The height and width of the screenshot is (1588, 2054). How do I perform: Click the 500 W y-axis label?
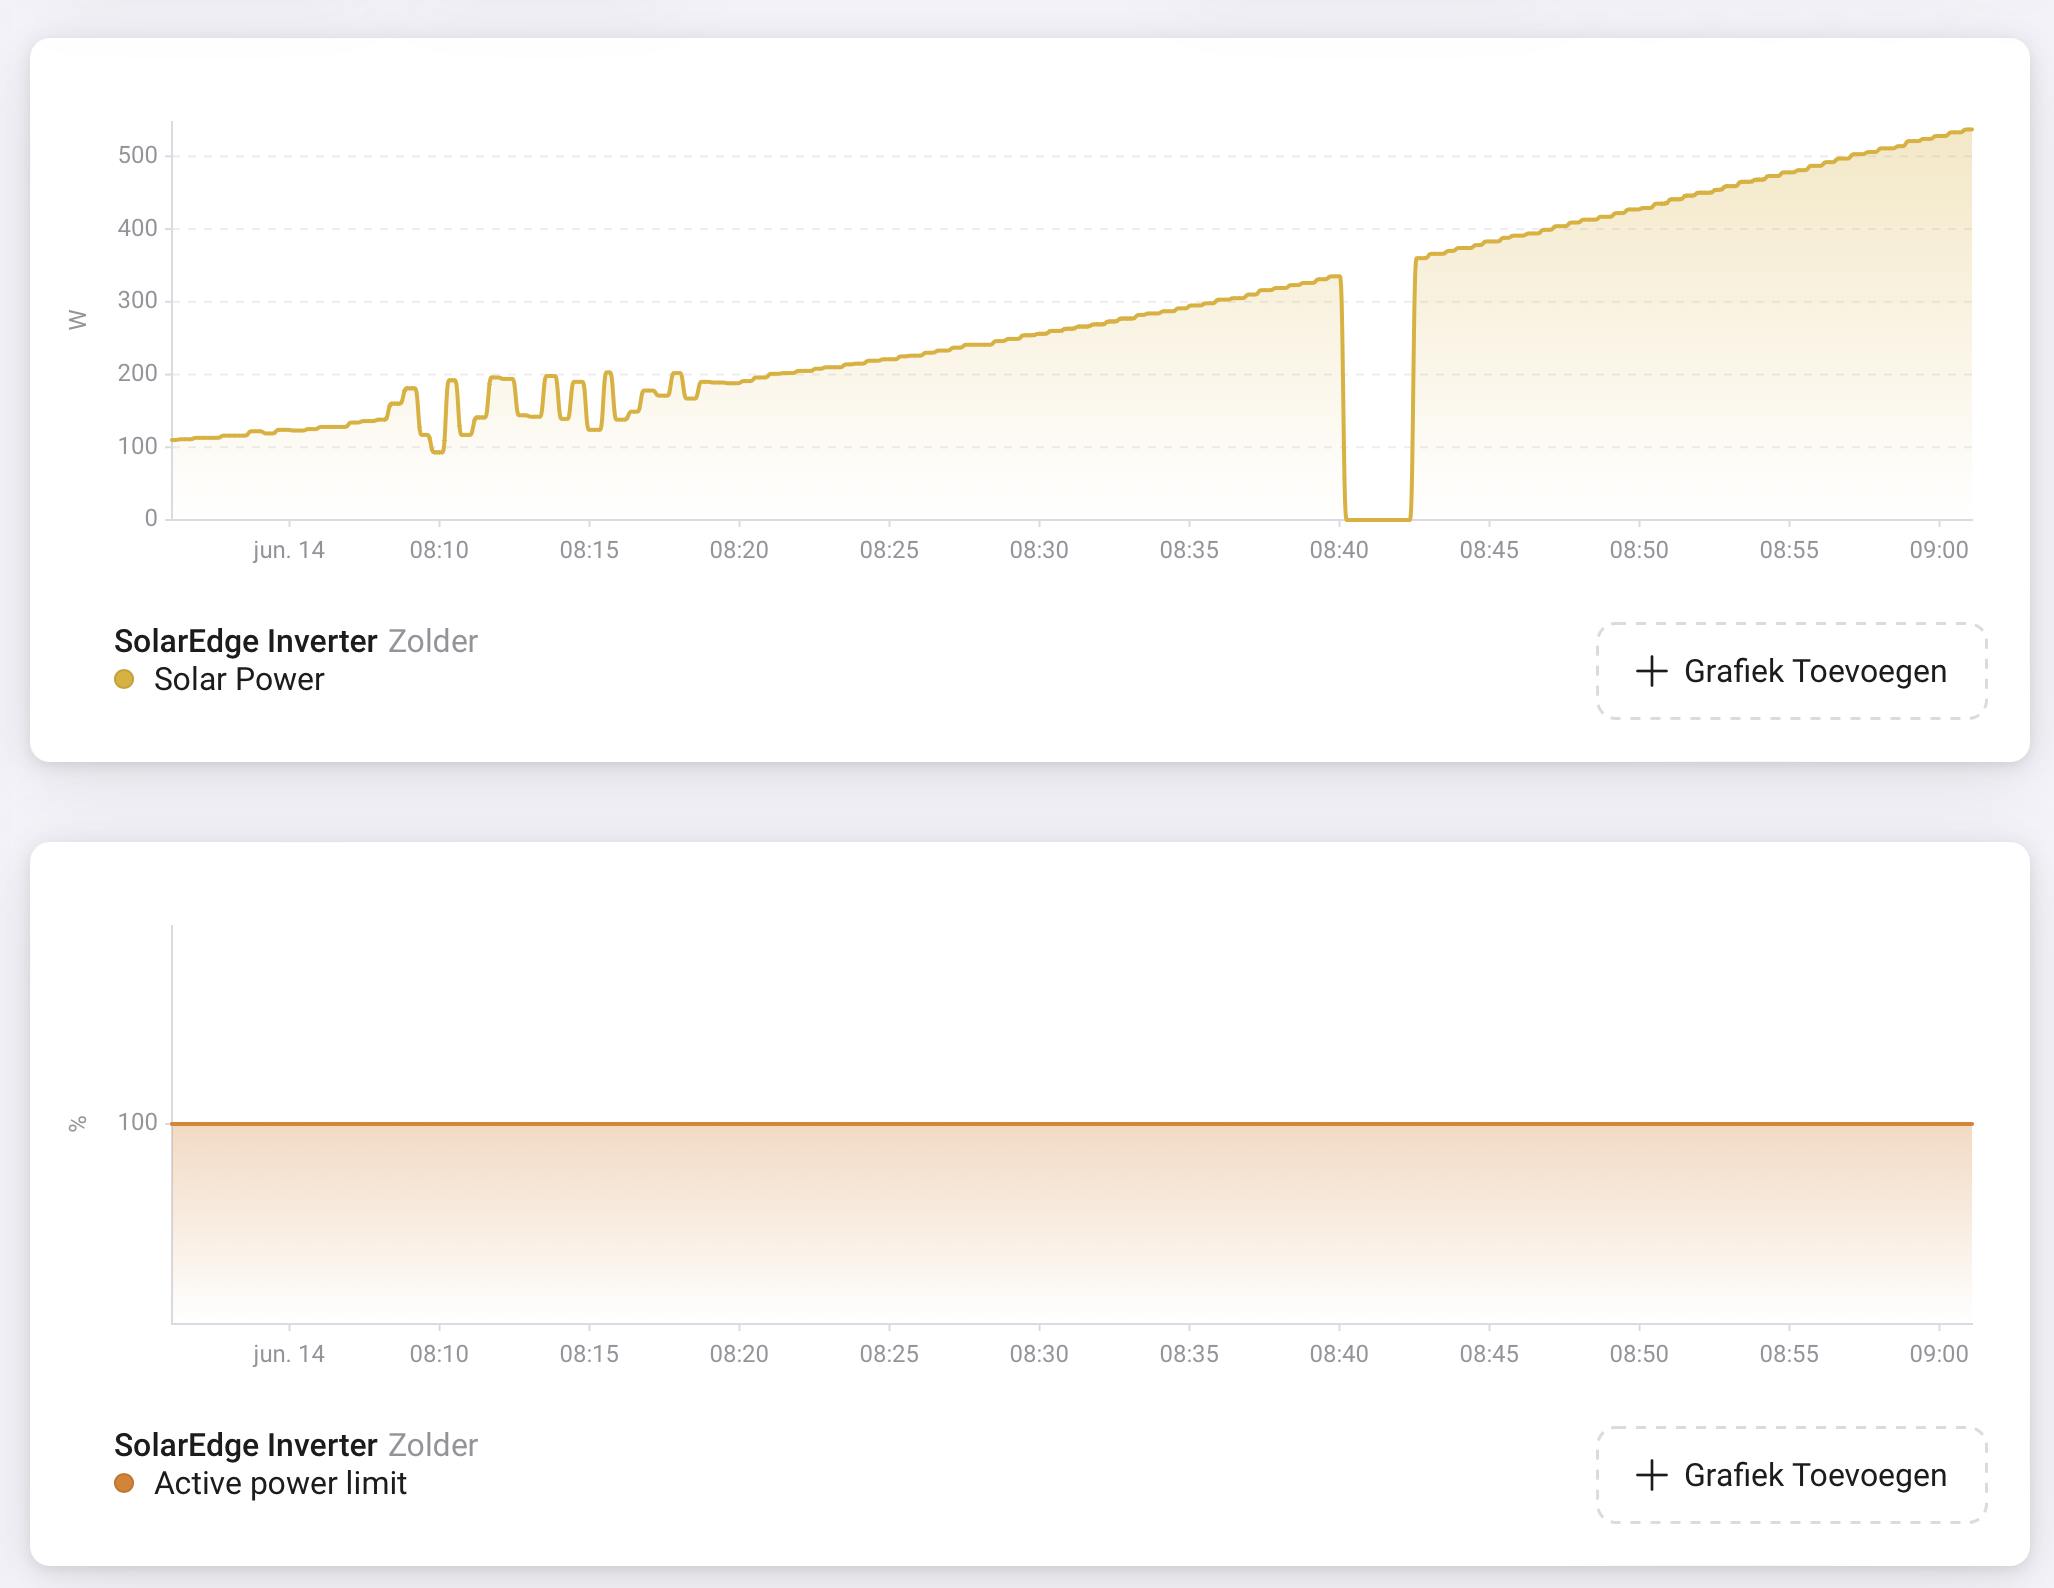(x=138, y=155)
